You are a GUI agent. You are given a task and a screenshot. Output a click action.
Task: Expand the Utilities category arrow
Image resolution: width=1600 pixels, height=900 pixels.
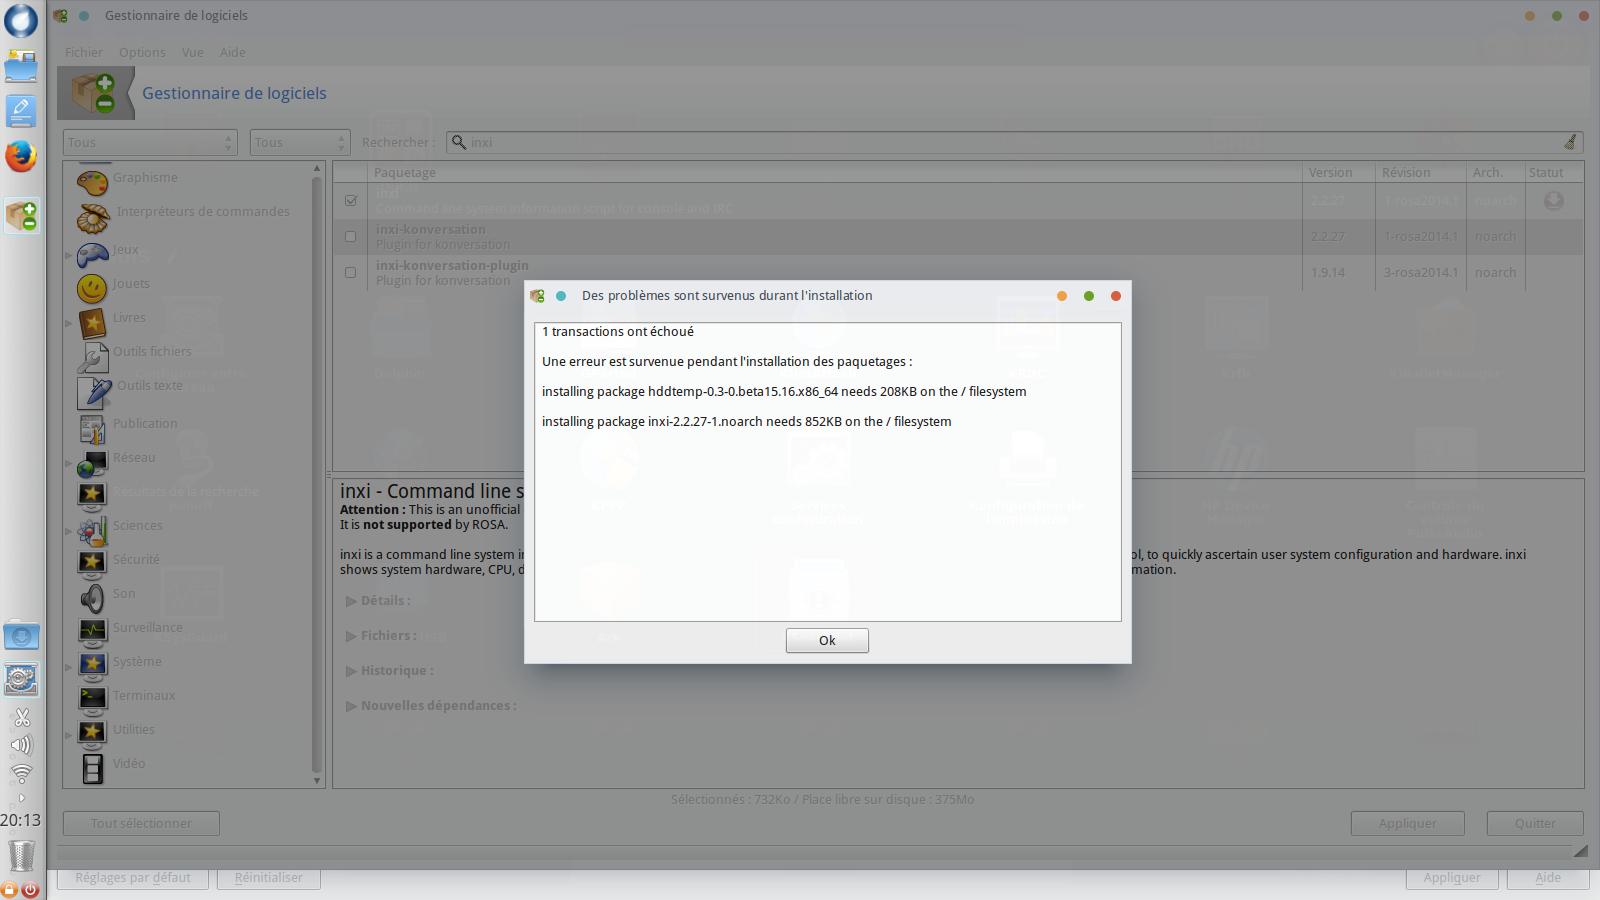(x=68, y=735)
